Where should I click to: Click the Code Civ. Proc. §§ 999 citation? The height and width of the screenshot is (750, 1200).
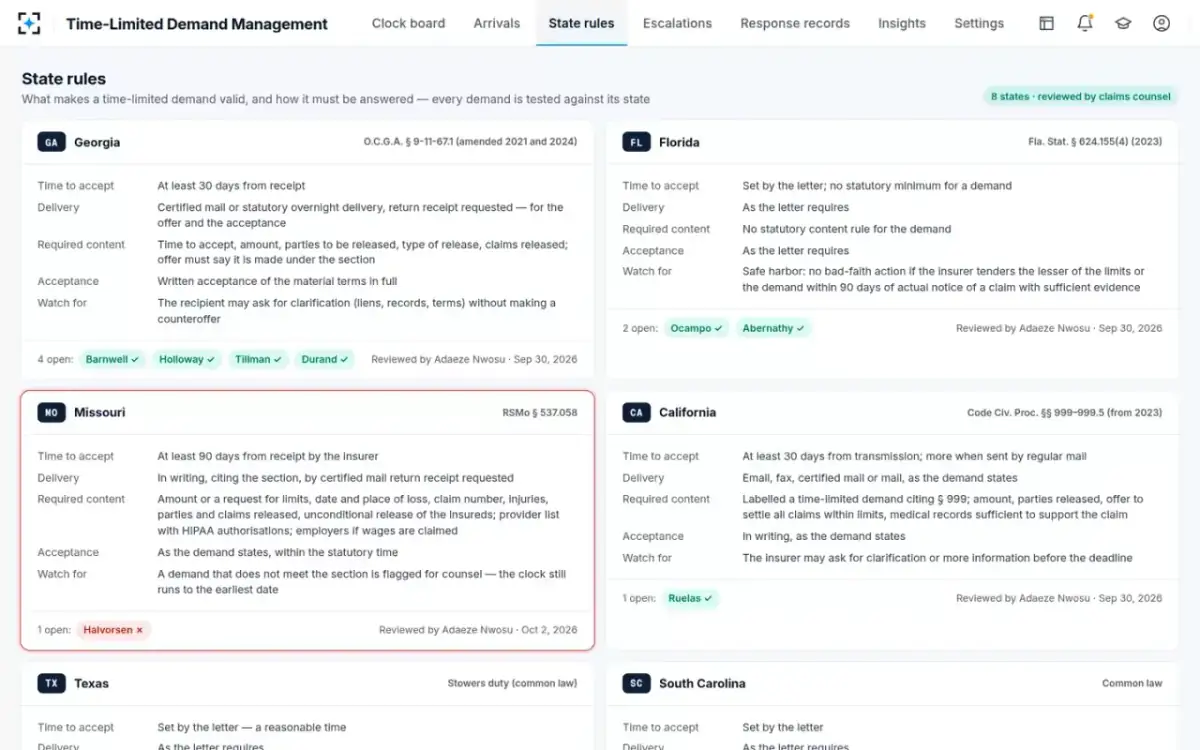click(x=1065, y=412)
